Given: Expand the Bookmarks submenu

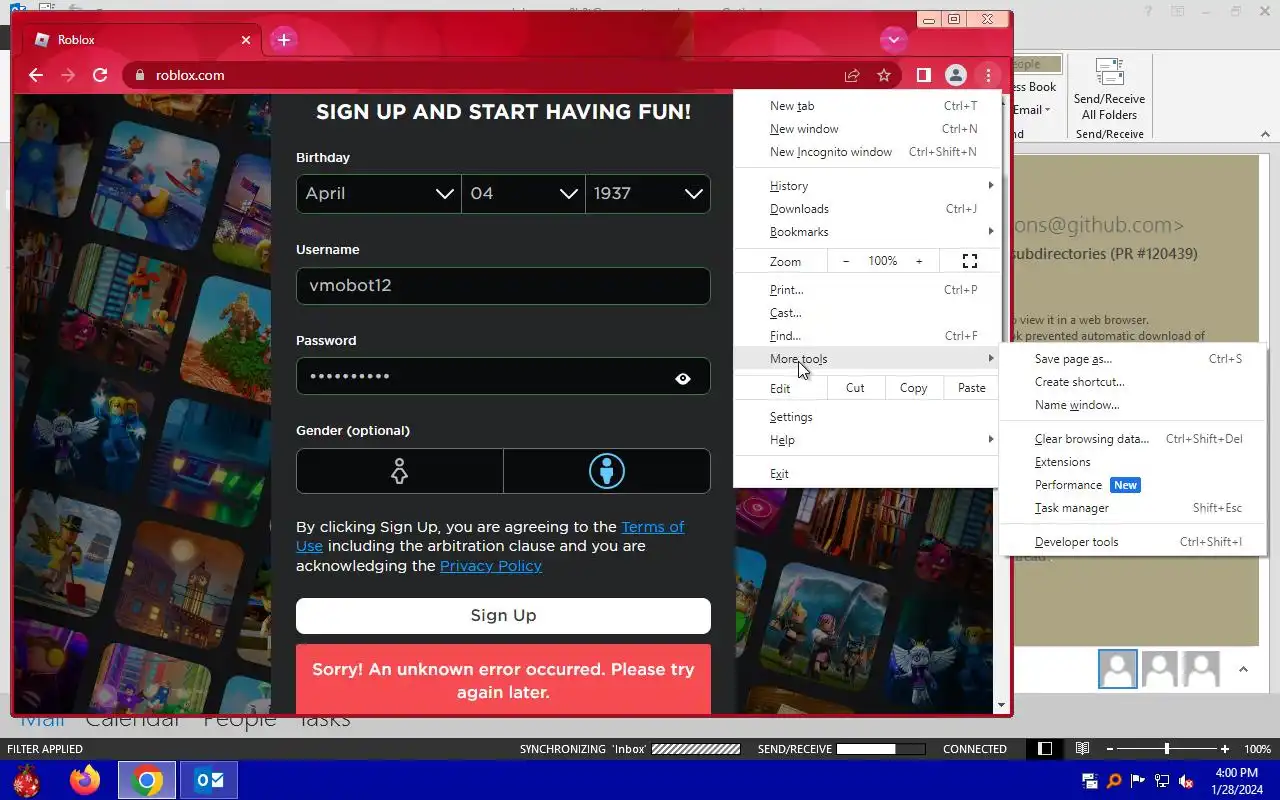Looking at the screenshot, I should (866, 232).
